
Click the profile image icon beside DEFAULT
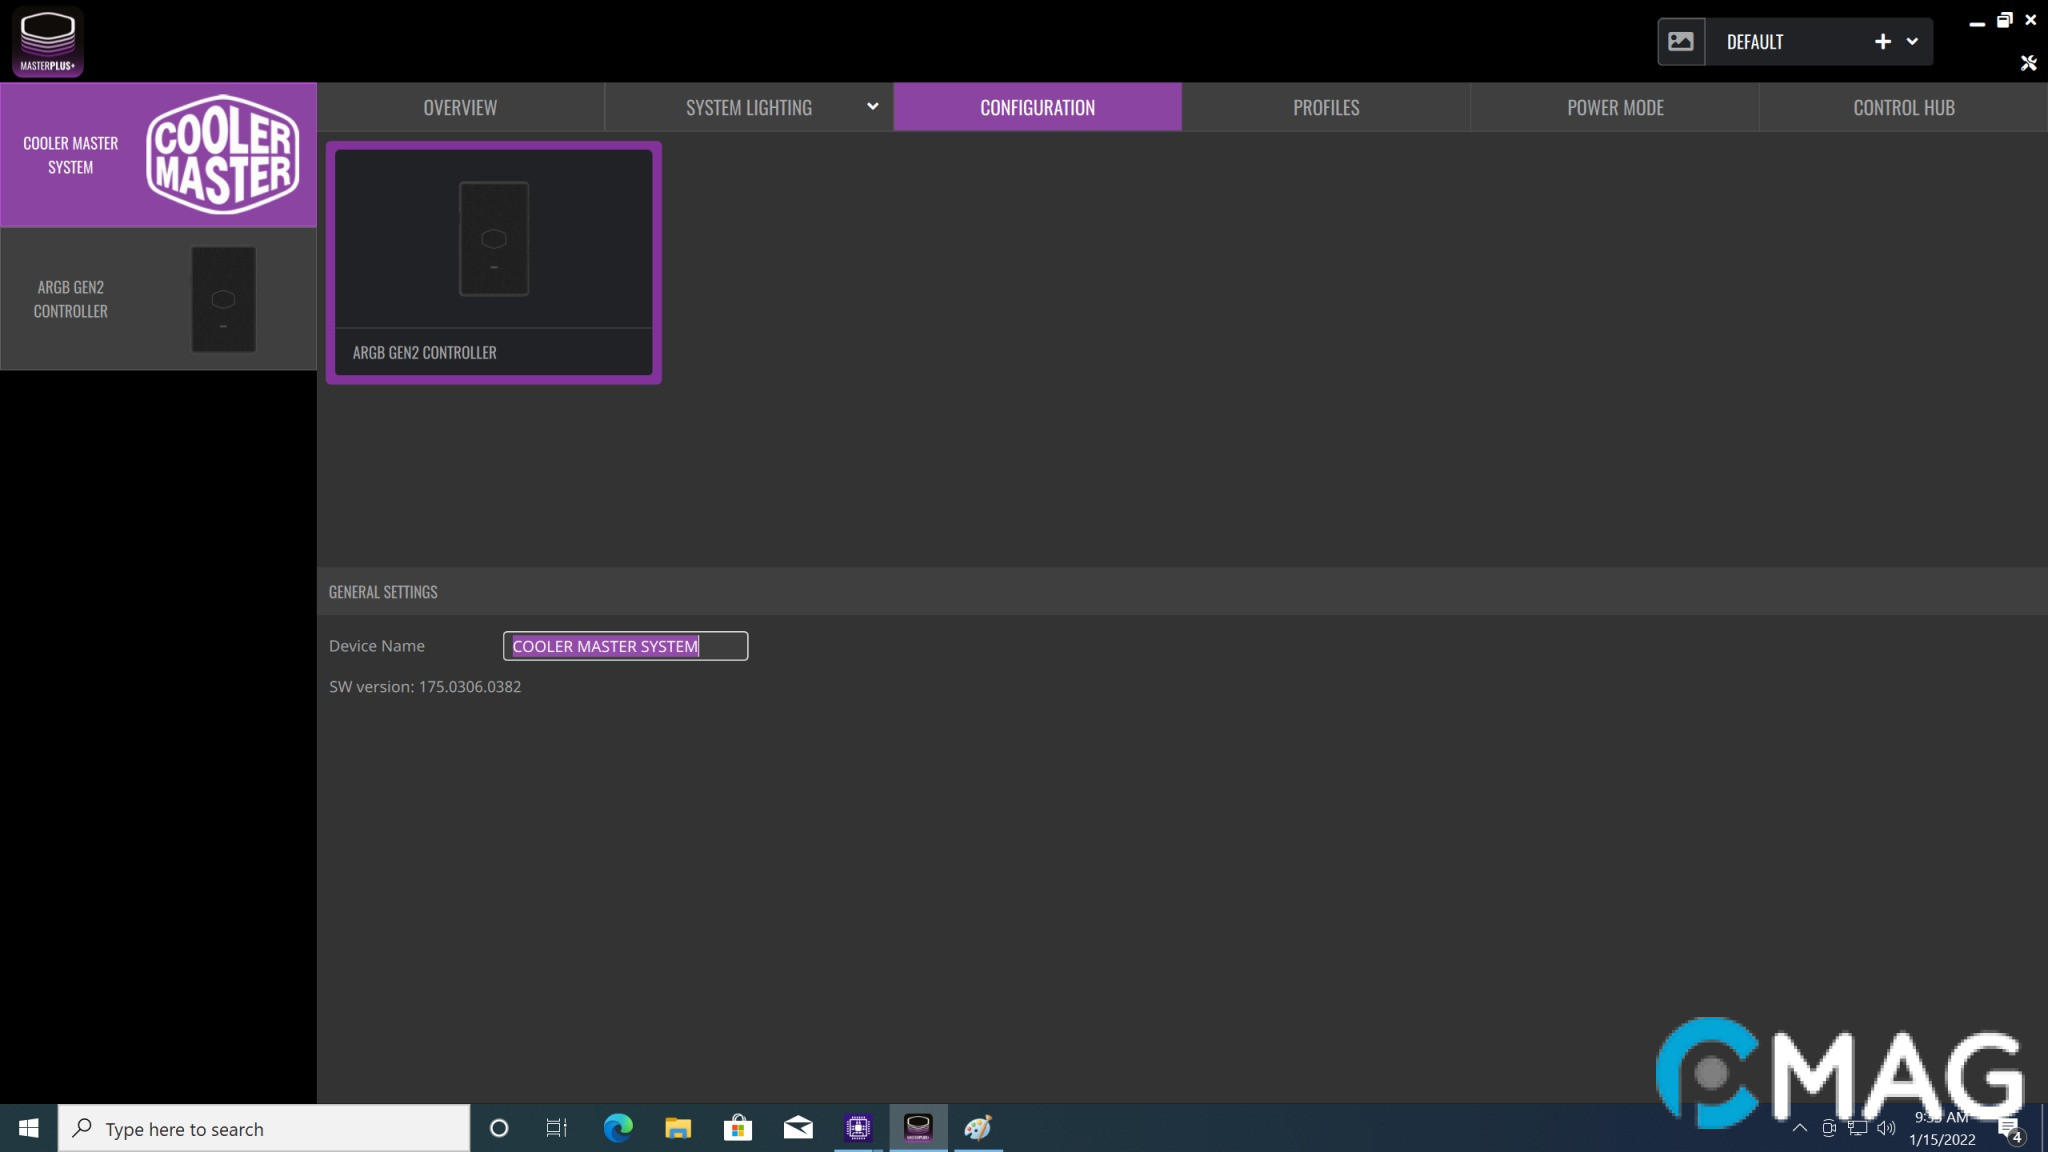pos(1681,42)
